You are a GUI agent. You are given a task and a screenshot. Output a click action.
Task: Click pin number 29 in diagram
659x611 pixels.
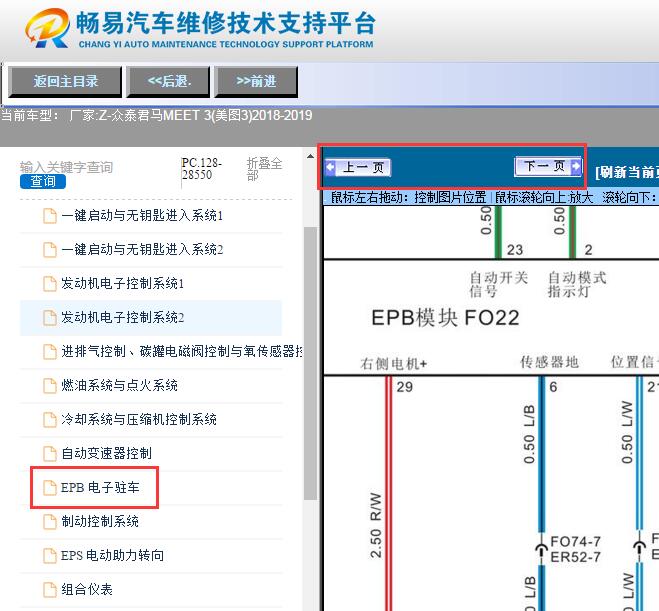point(404,387)
